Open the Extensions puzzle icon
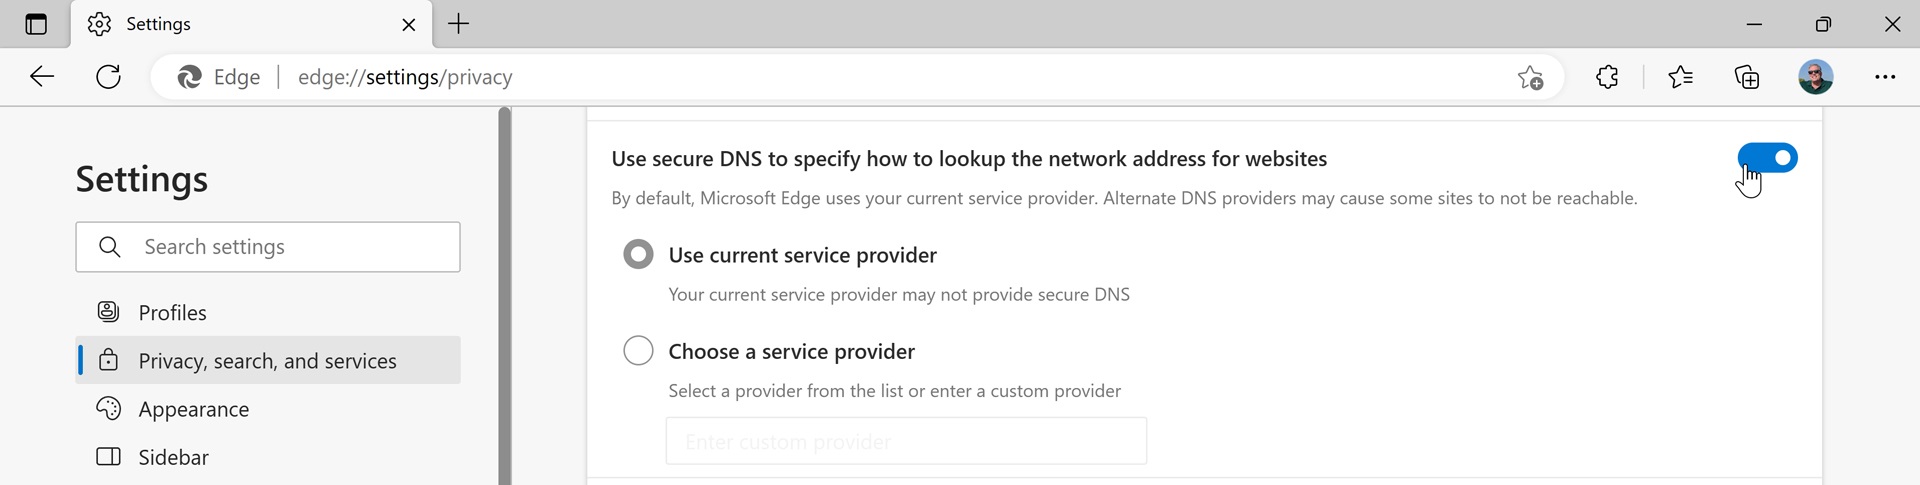 (x=1607, y=77)
